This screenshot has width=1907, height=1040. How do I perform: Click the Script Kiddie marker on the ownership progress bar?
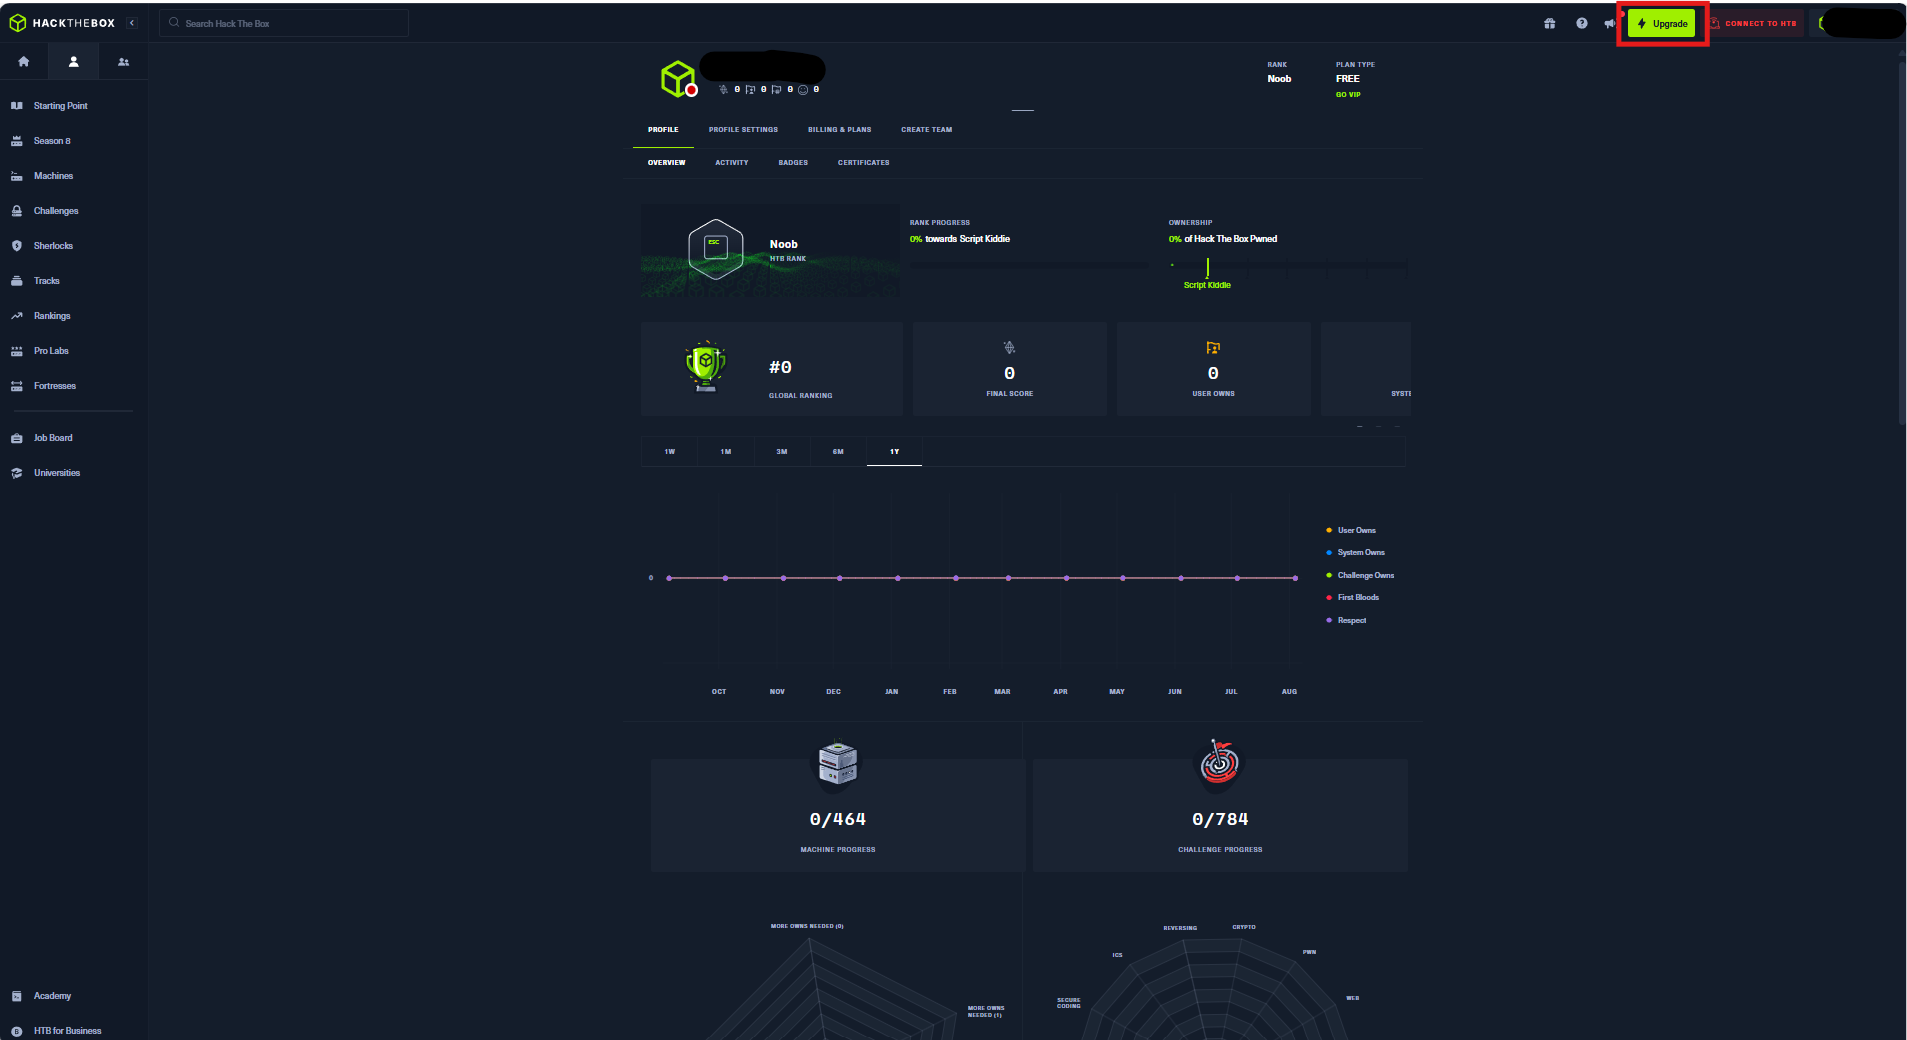pos(1208,268)
